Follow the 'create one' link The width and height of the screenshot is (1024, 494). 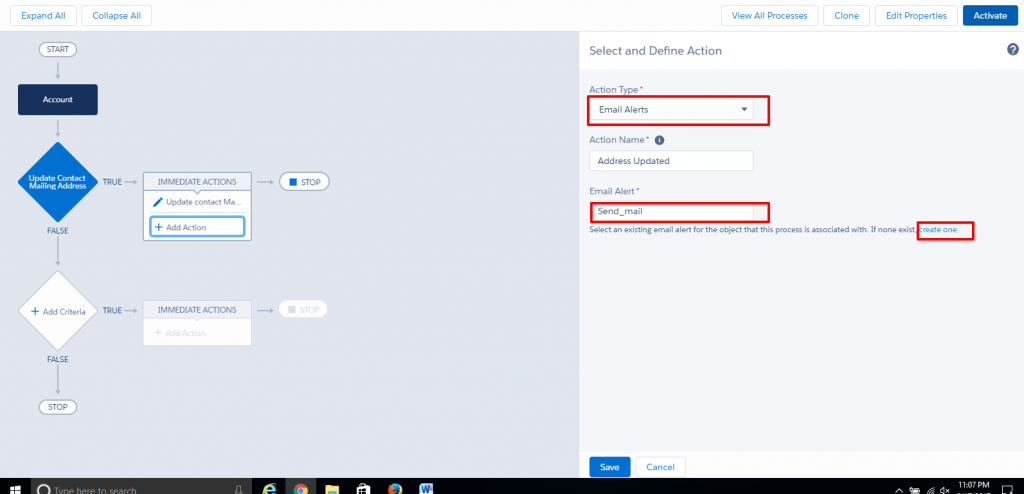point(939,231)
